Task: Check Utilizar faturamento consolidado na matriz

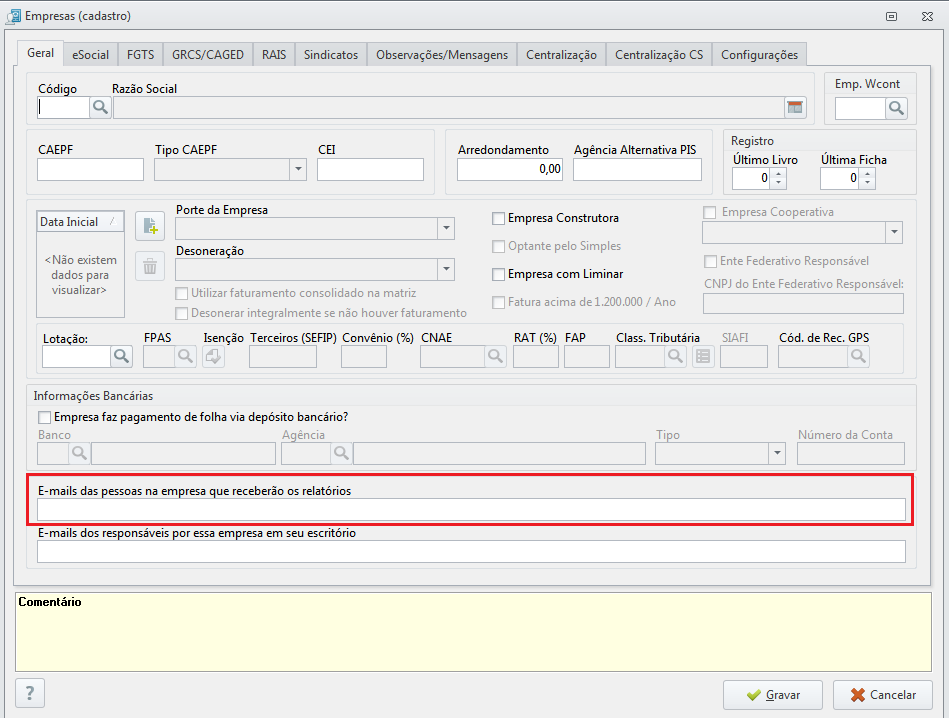Action: click(x=181, y=294)
